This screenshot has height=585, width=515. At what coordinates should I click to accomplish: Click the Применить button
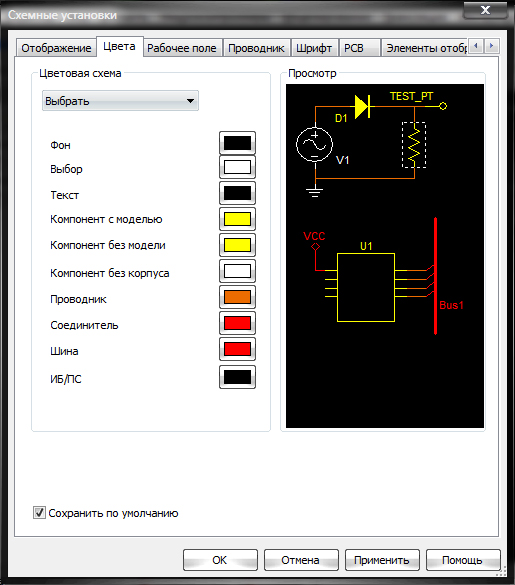tap(382, 560)
